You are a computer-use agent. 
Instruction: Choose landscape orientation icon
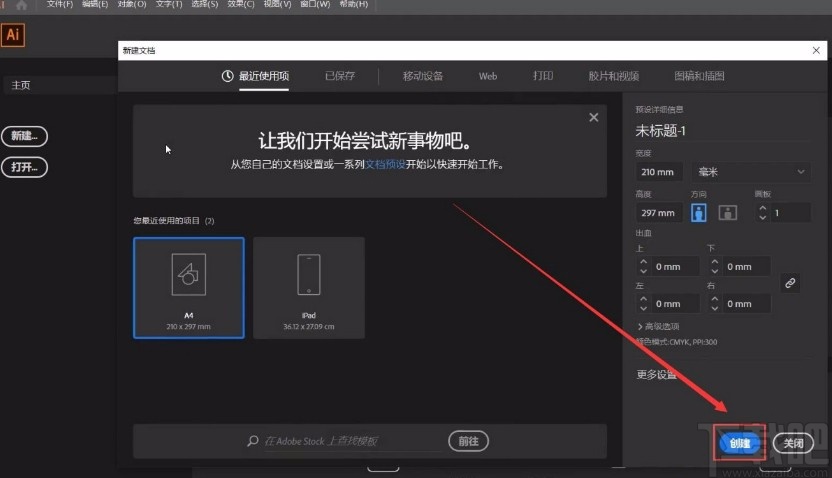click(x=727, y=213)
